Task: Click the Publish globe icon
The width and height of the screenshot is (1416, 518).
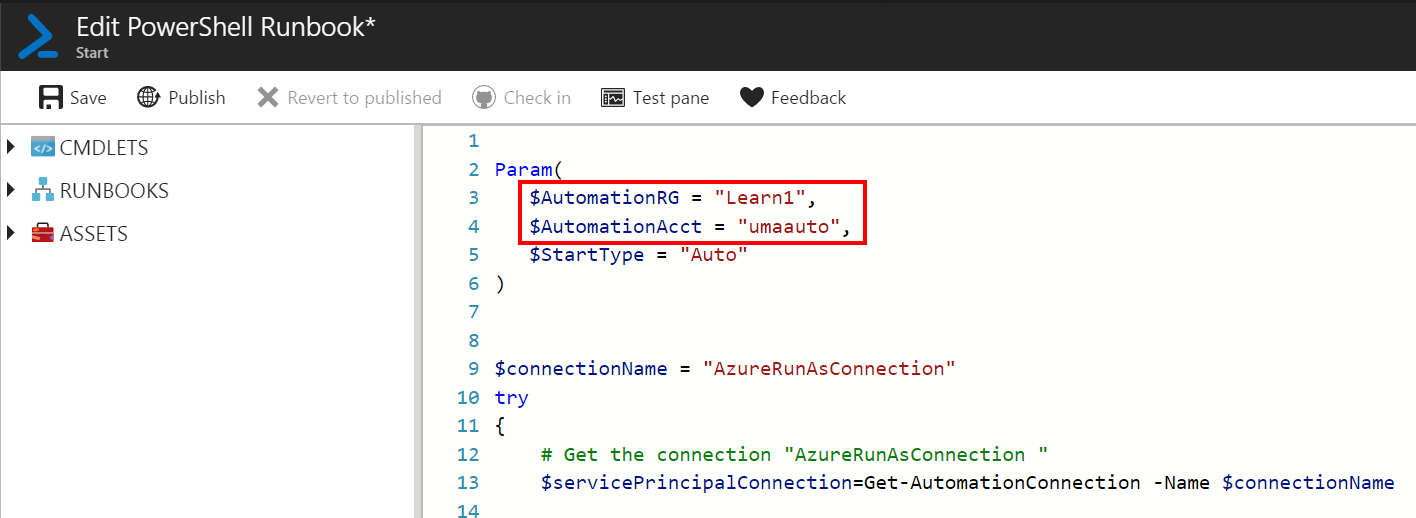Action: coord(149,97)
